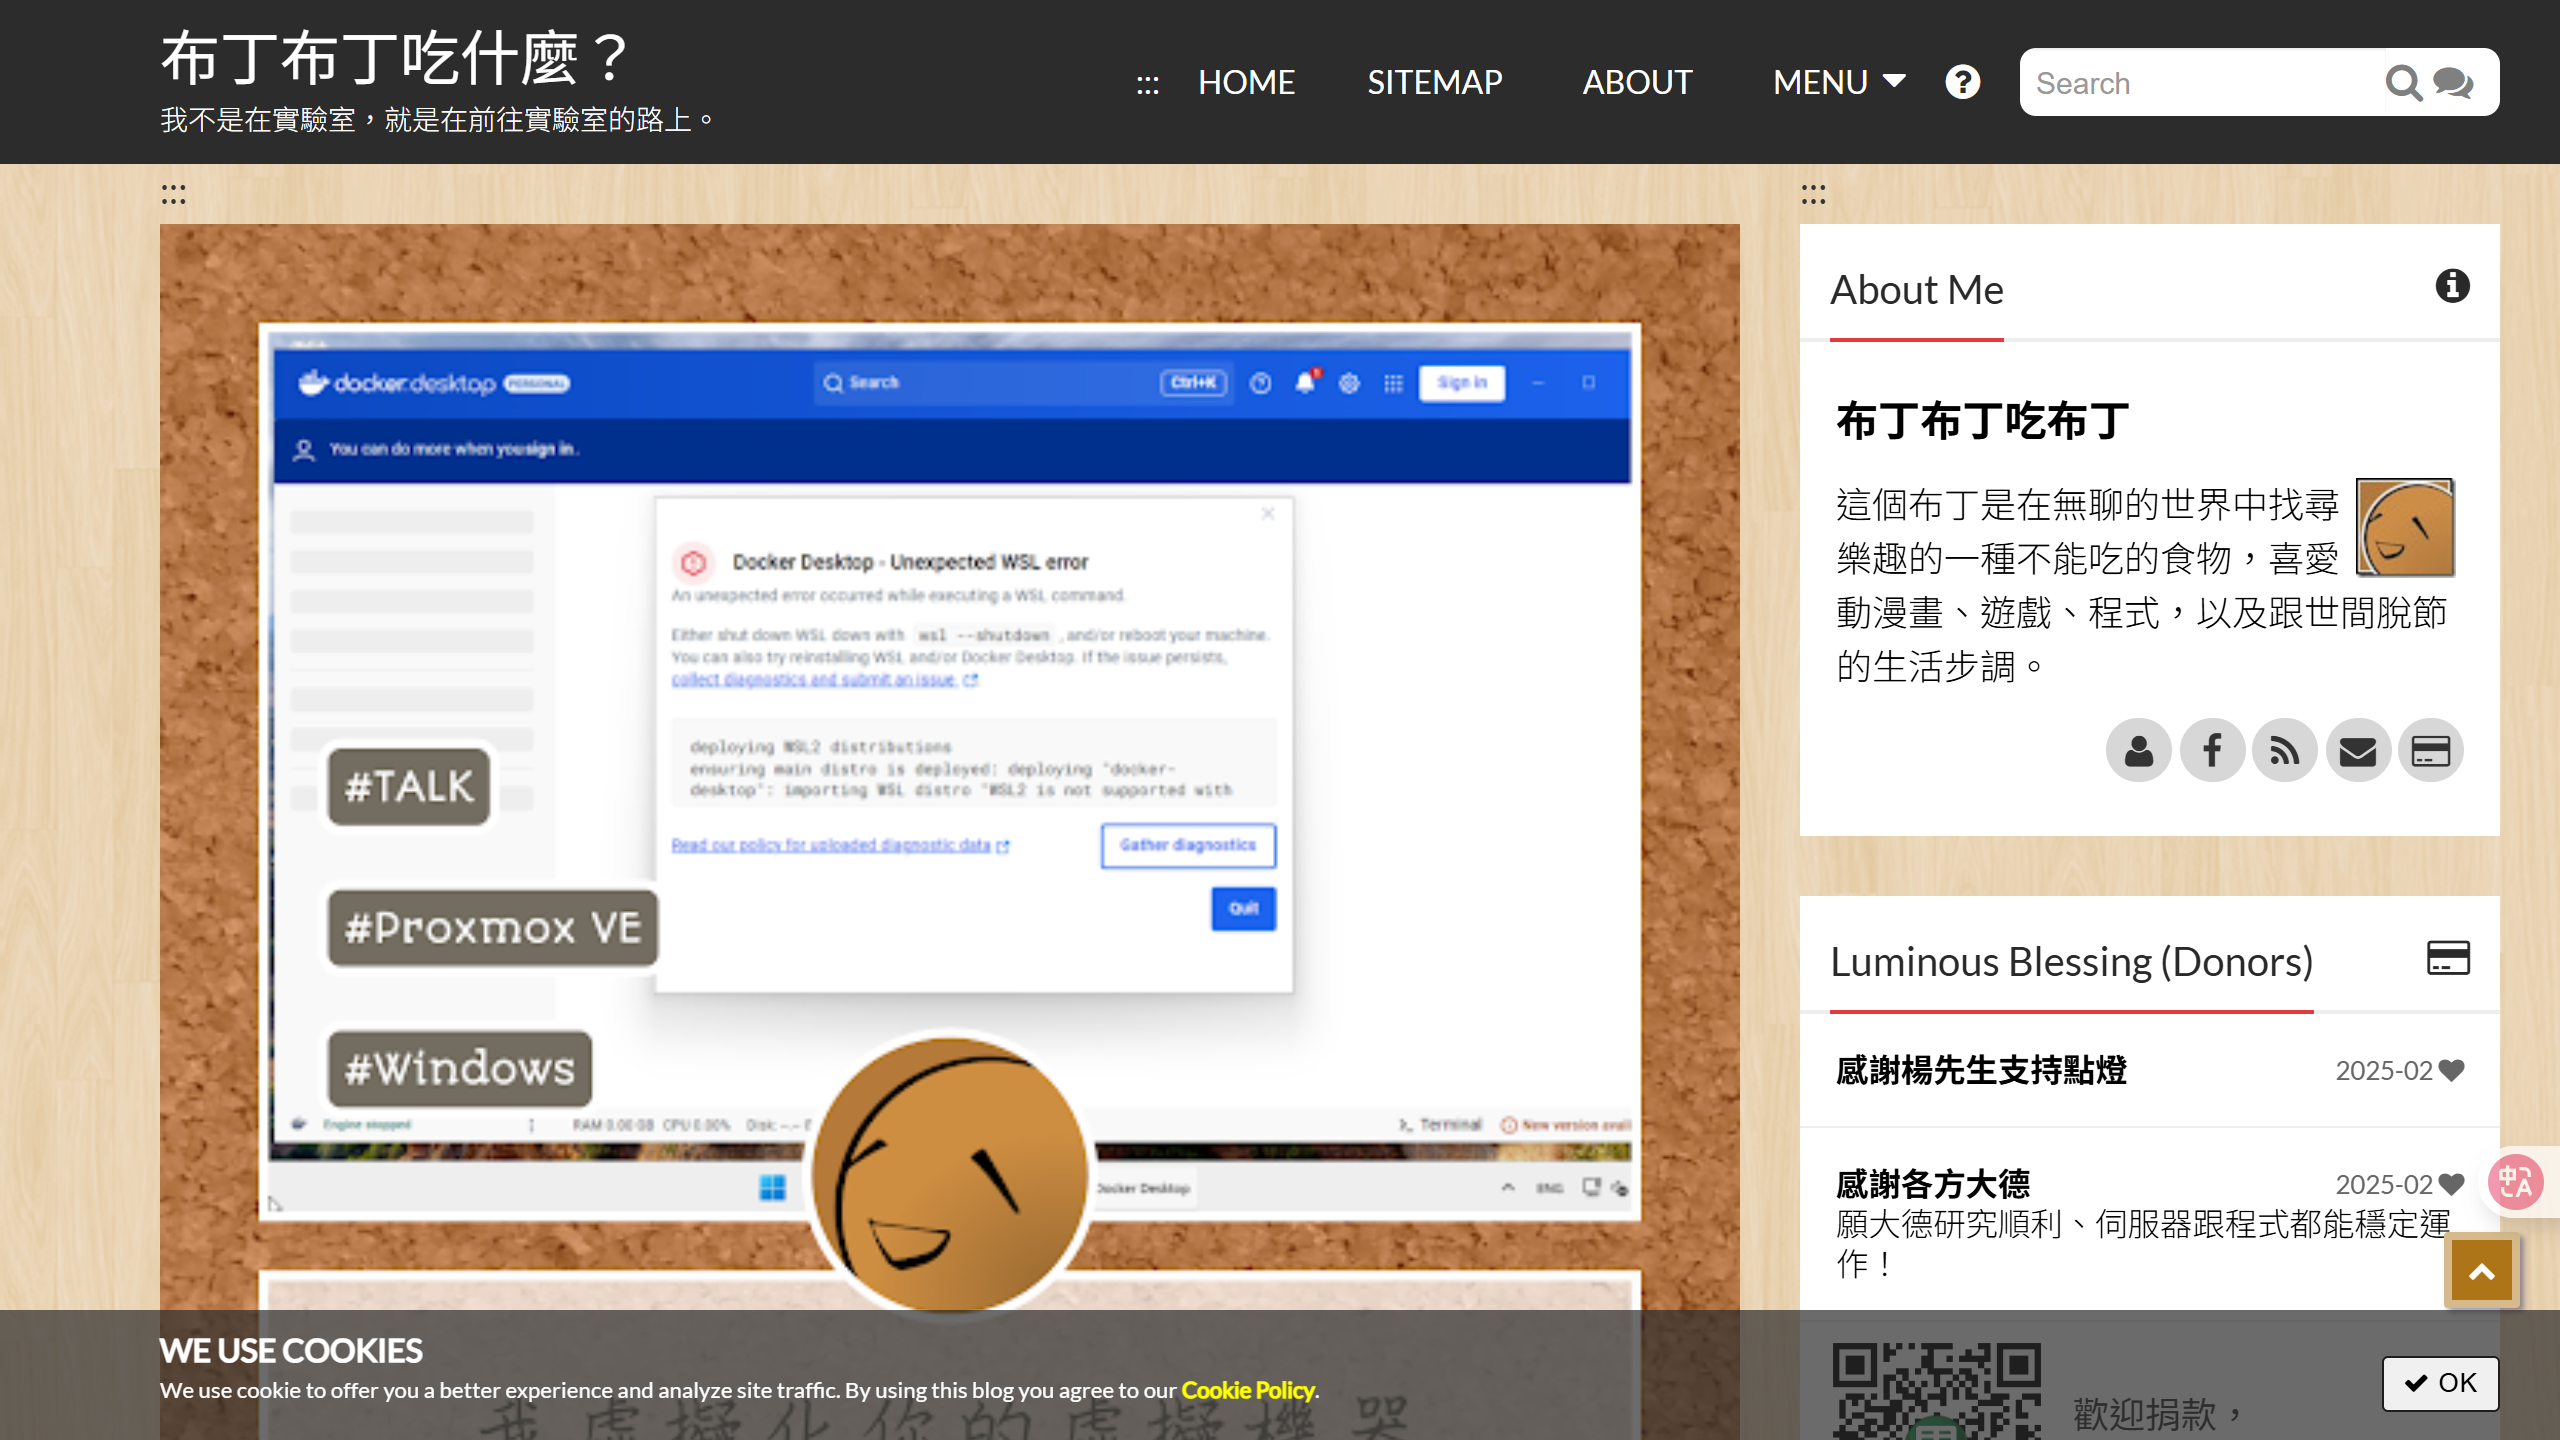
Task: Accept cookies with the OK button
Action: pos(2440,1383)
